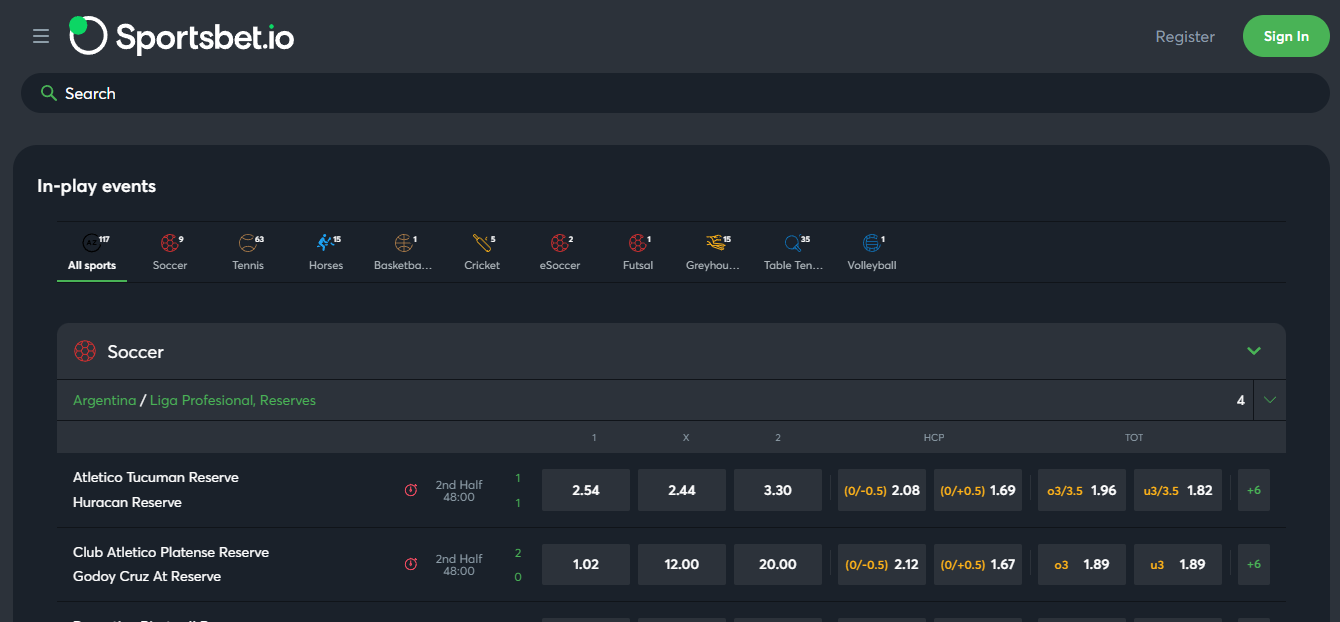Open Huracan Reserve team name

click(127, 502)
